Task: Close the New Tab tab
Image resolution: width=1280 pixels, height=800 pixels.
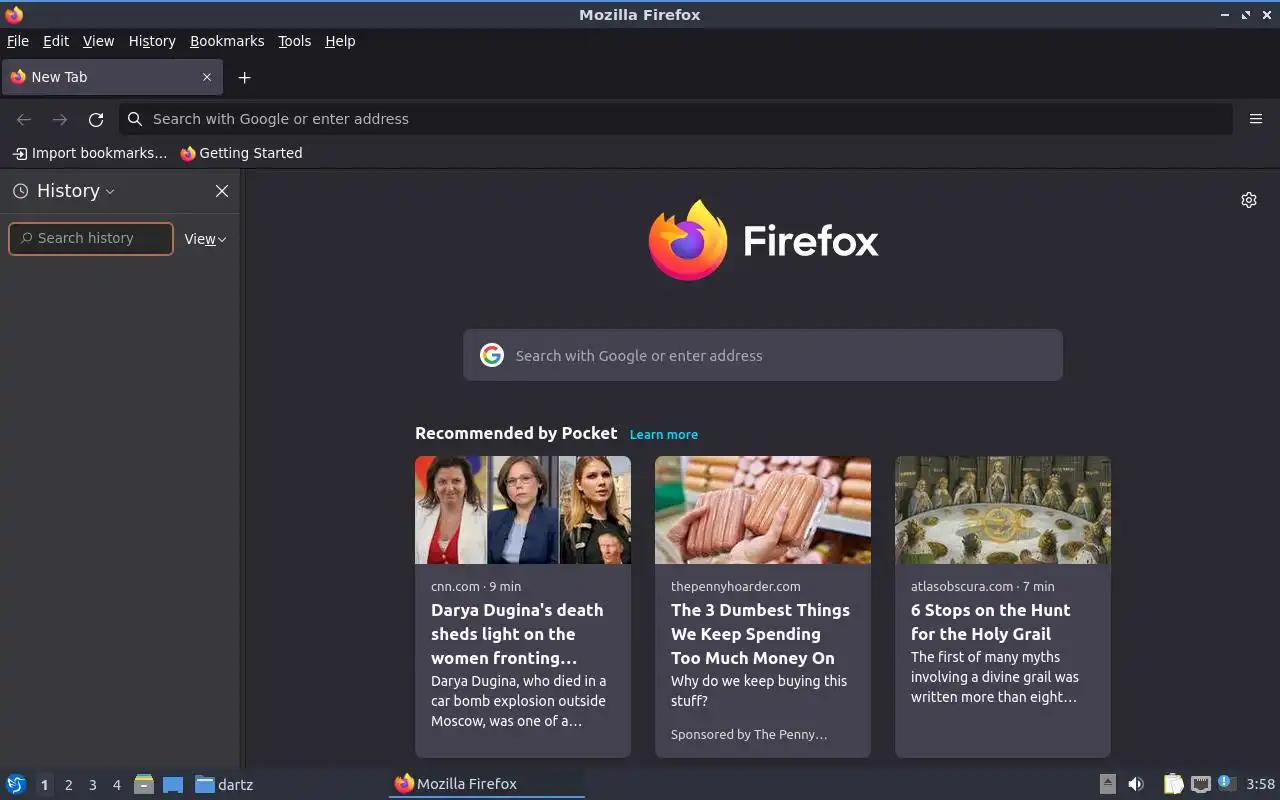Action: click(x=207, y=77)
